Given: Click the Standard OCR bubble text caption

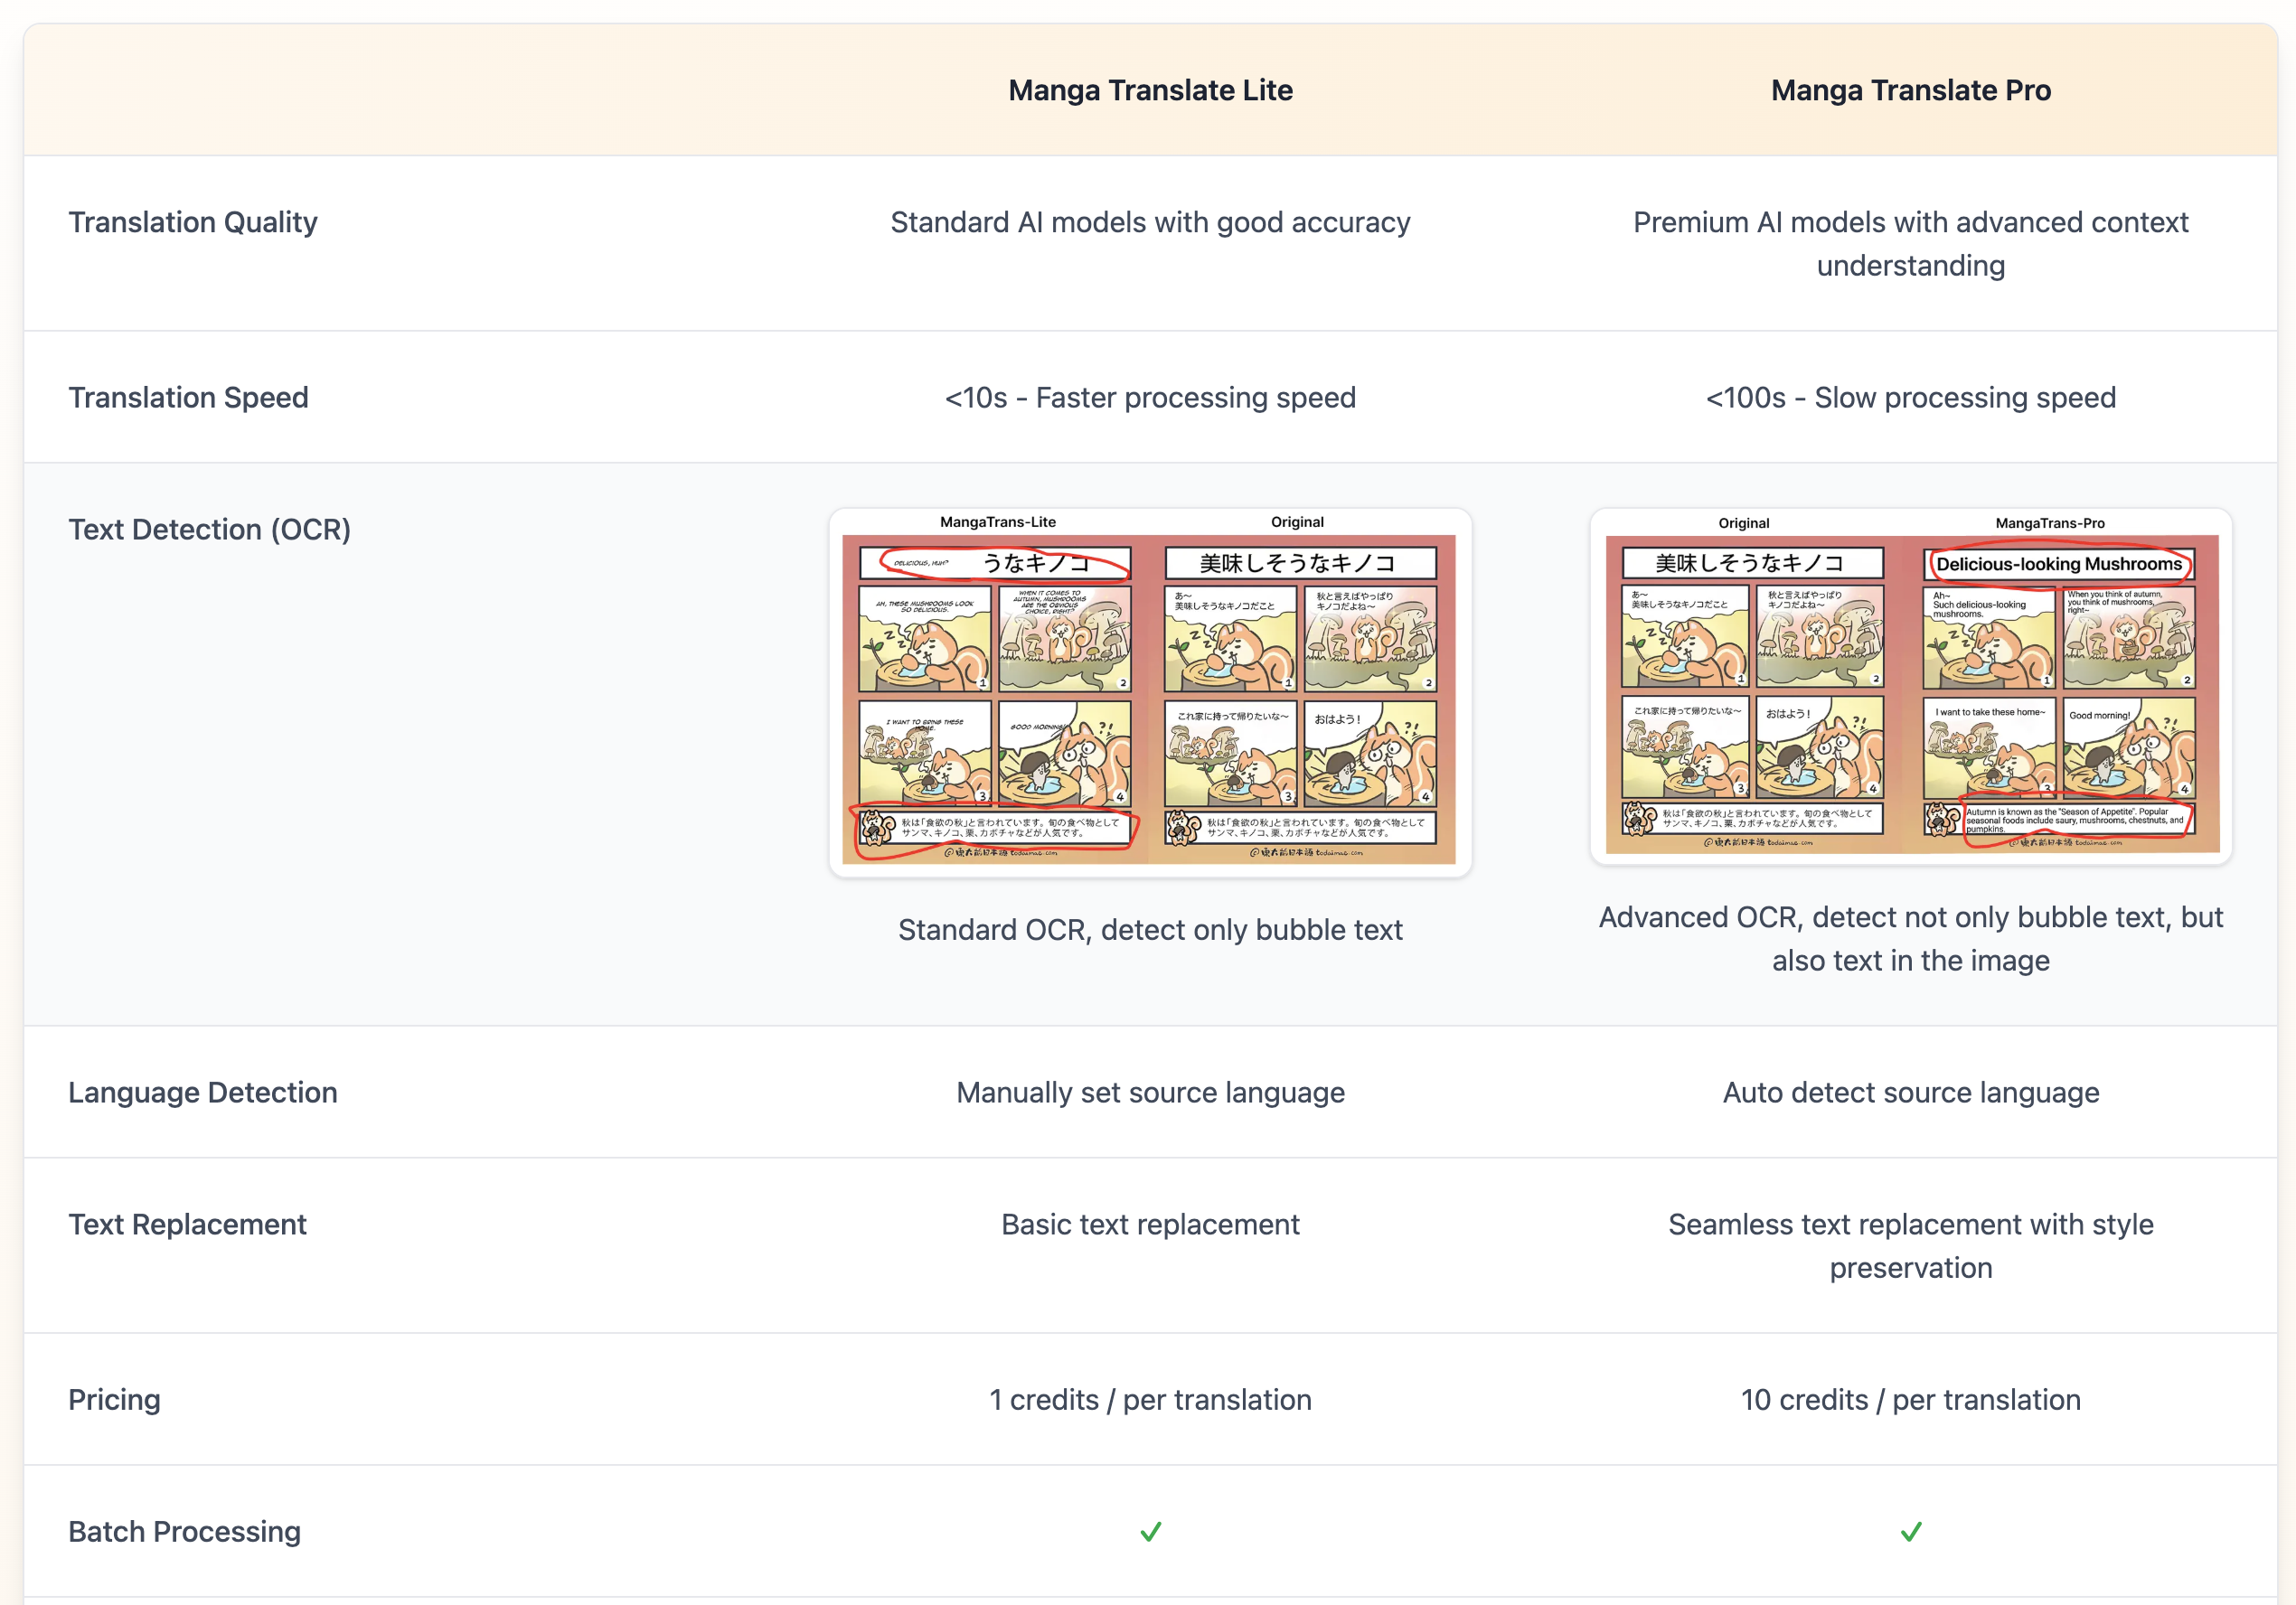Looking at the screenshot, I should click(1151, 930).
